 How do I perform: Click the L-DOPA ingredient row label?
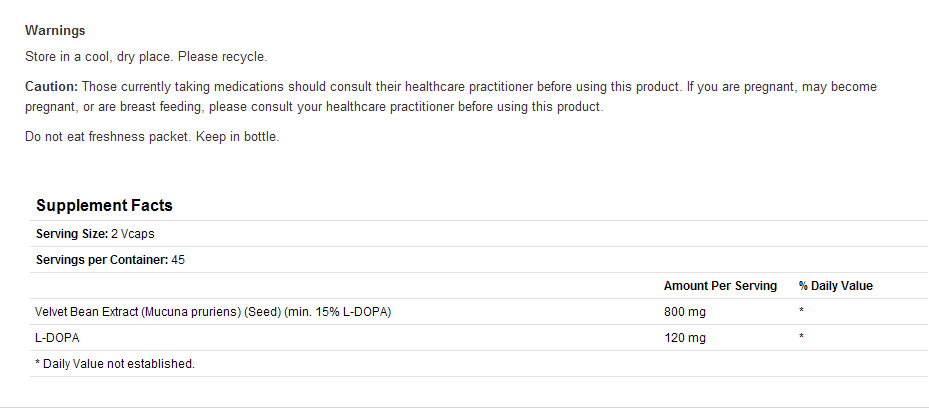click(57, 338)
